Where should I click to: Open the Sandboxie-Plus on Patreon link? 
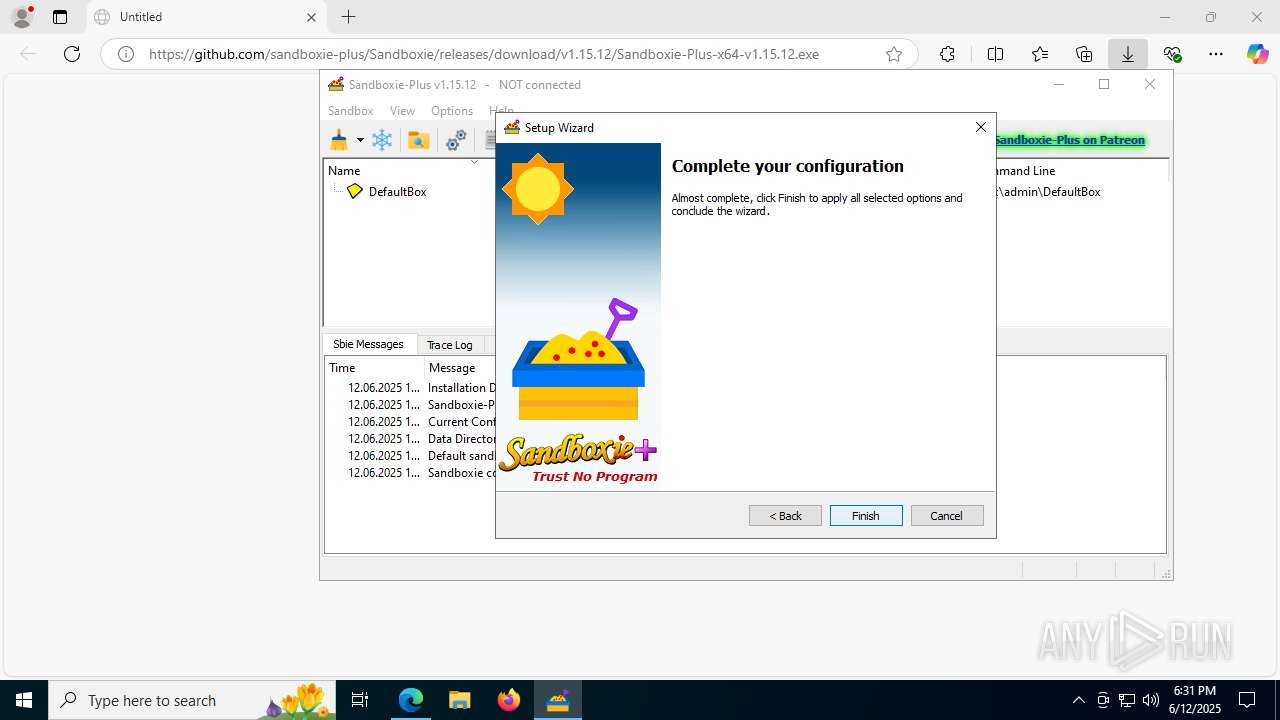coord(1070,140)
